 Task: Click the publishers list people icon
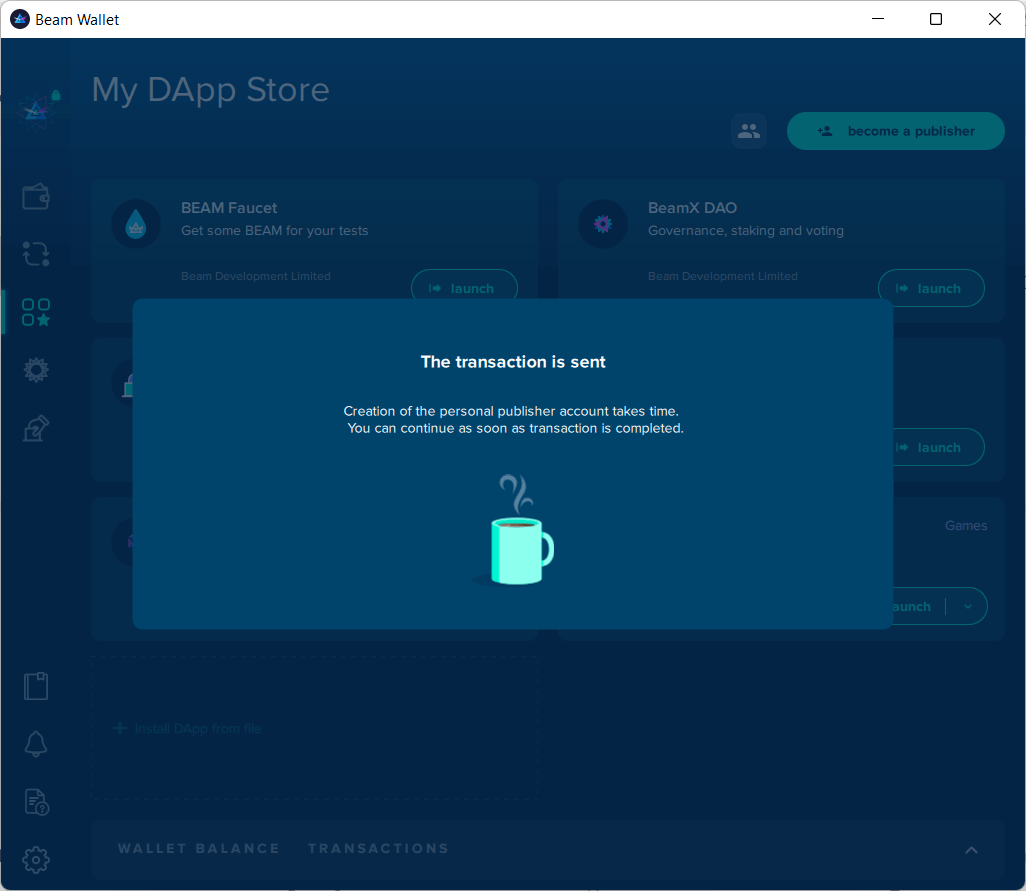coord(748,131)
